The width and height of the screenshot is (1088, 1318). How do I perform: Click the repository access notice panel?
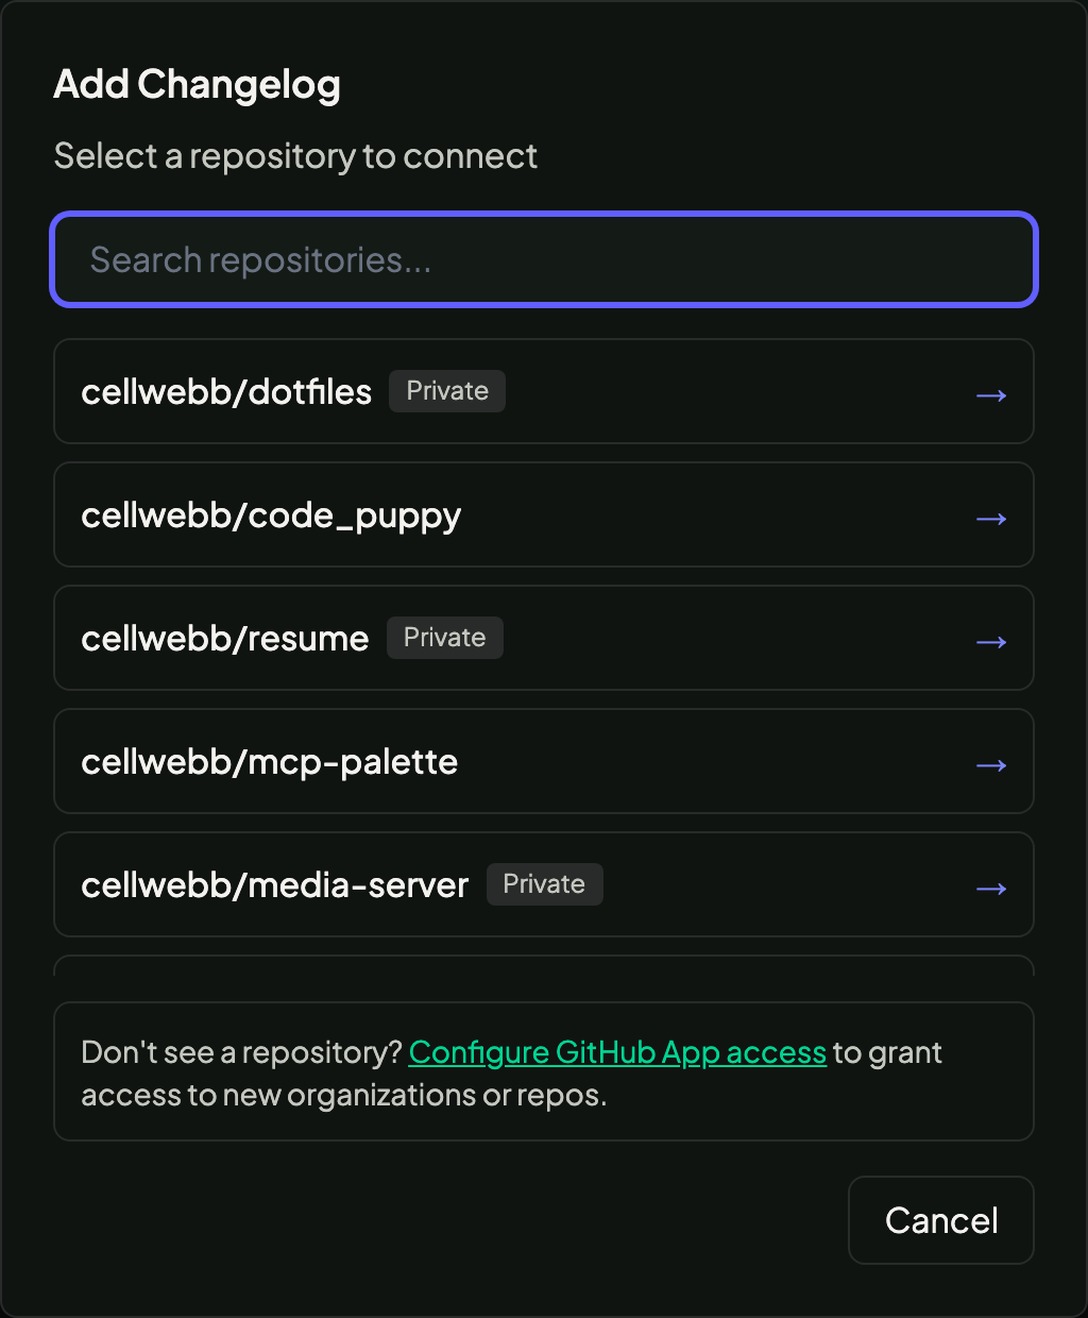(x=543, y=1071)
